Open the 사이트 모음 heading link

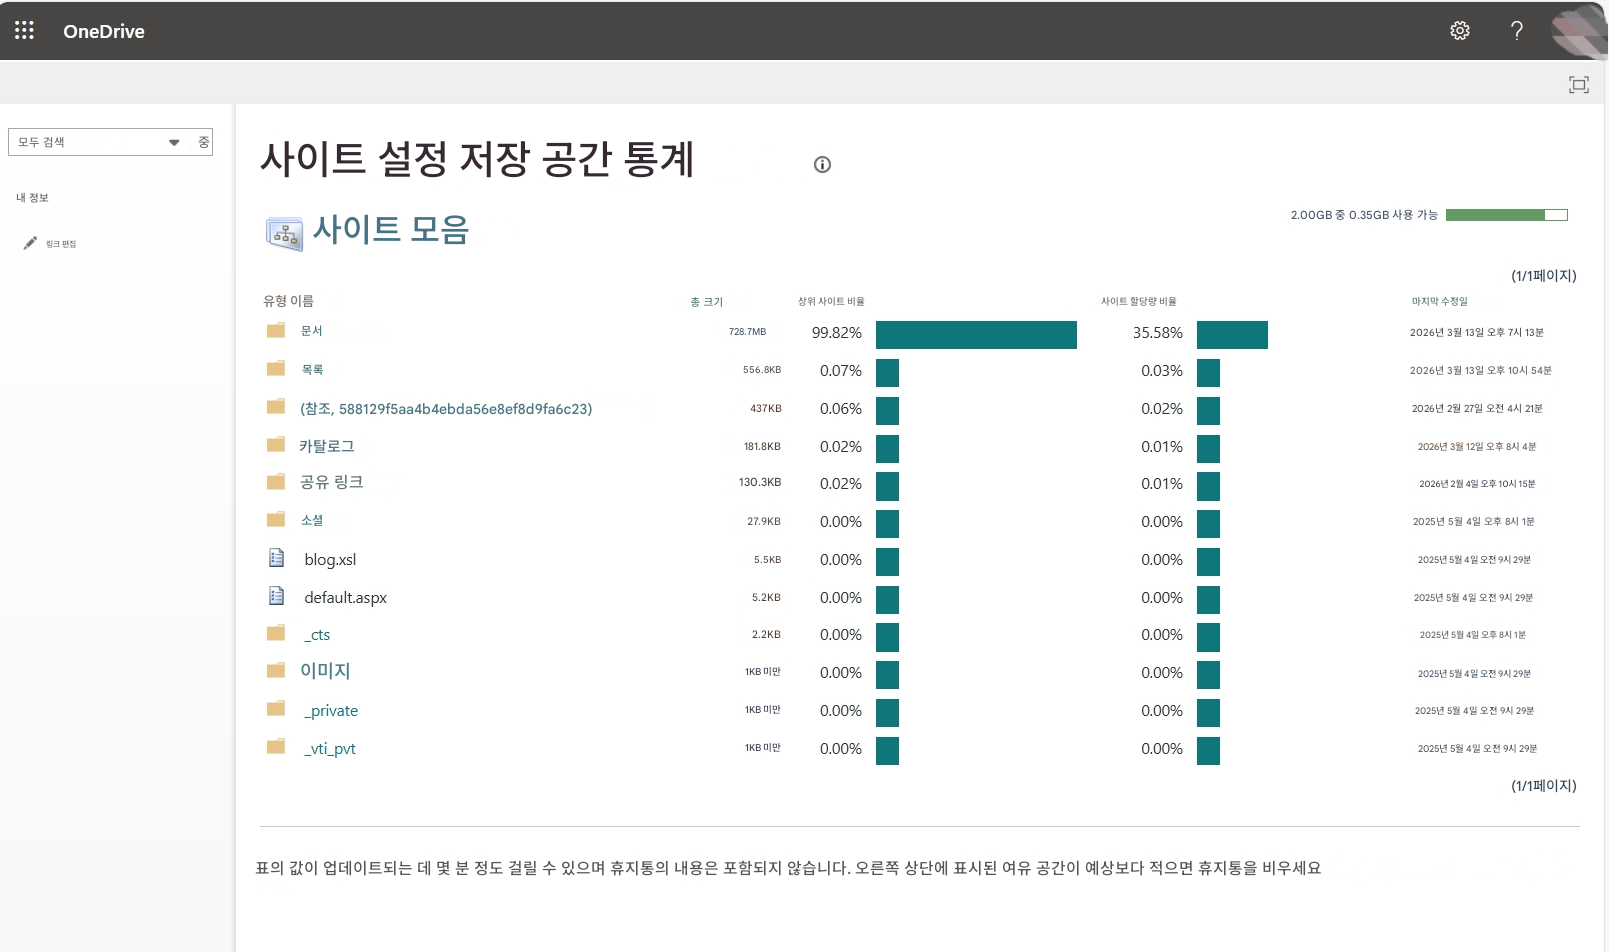click(x=391, y=230)
